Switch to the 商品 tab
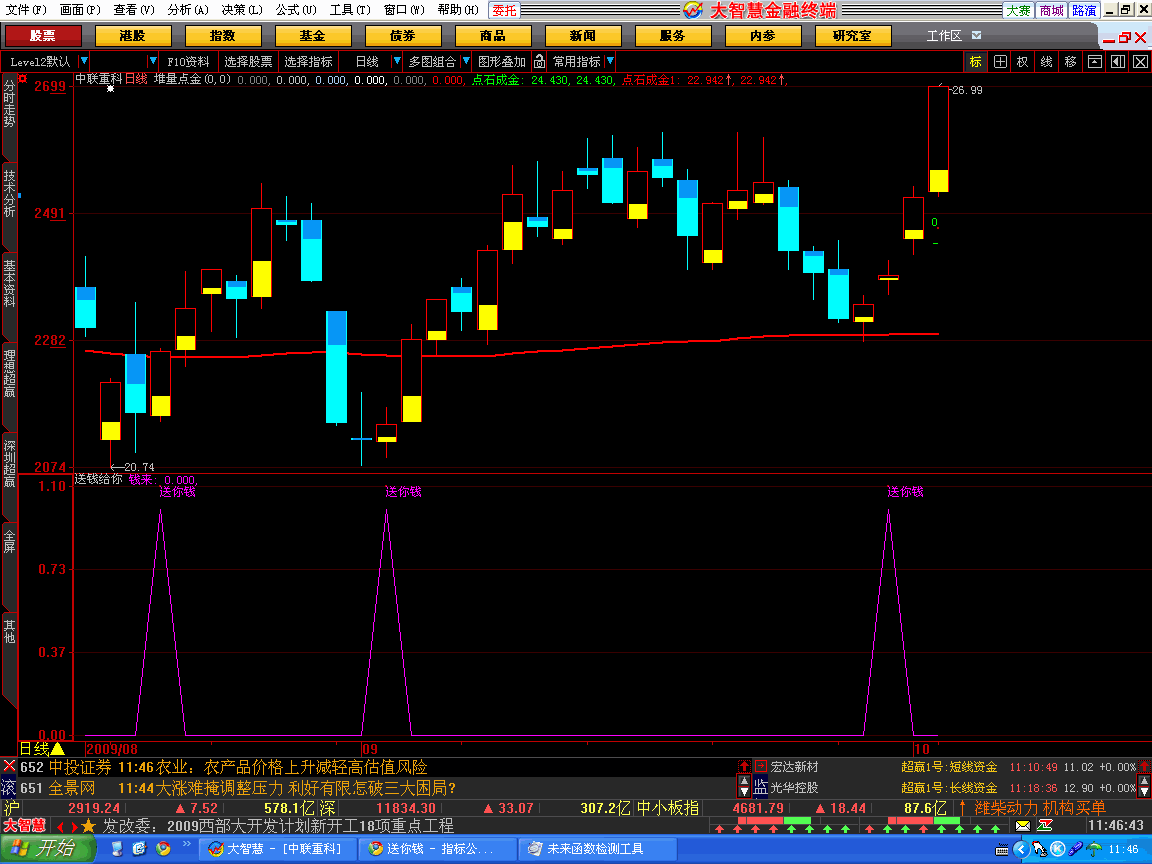The image size is (1152, 864). [x=493, y=35]
